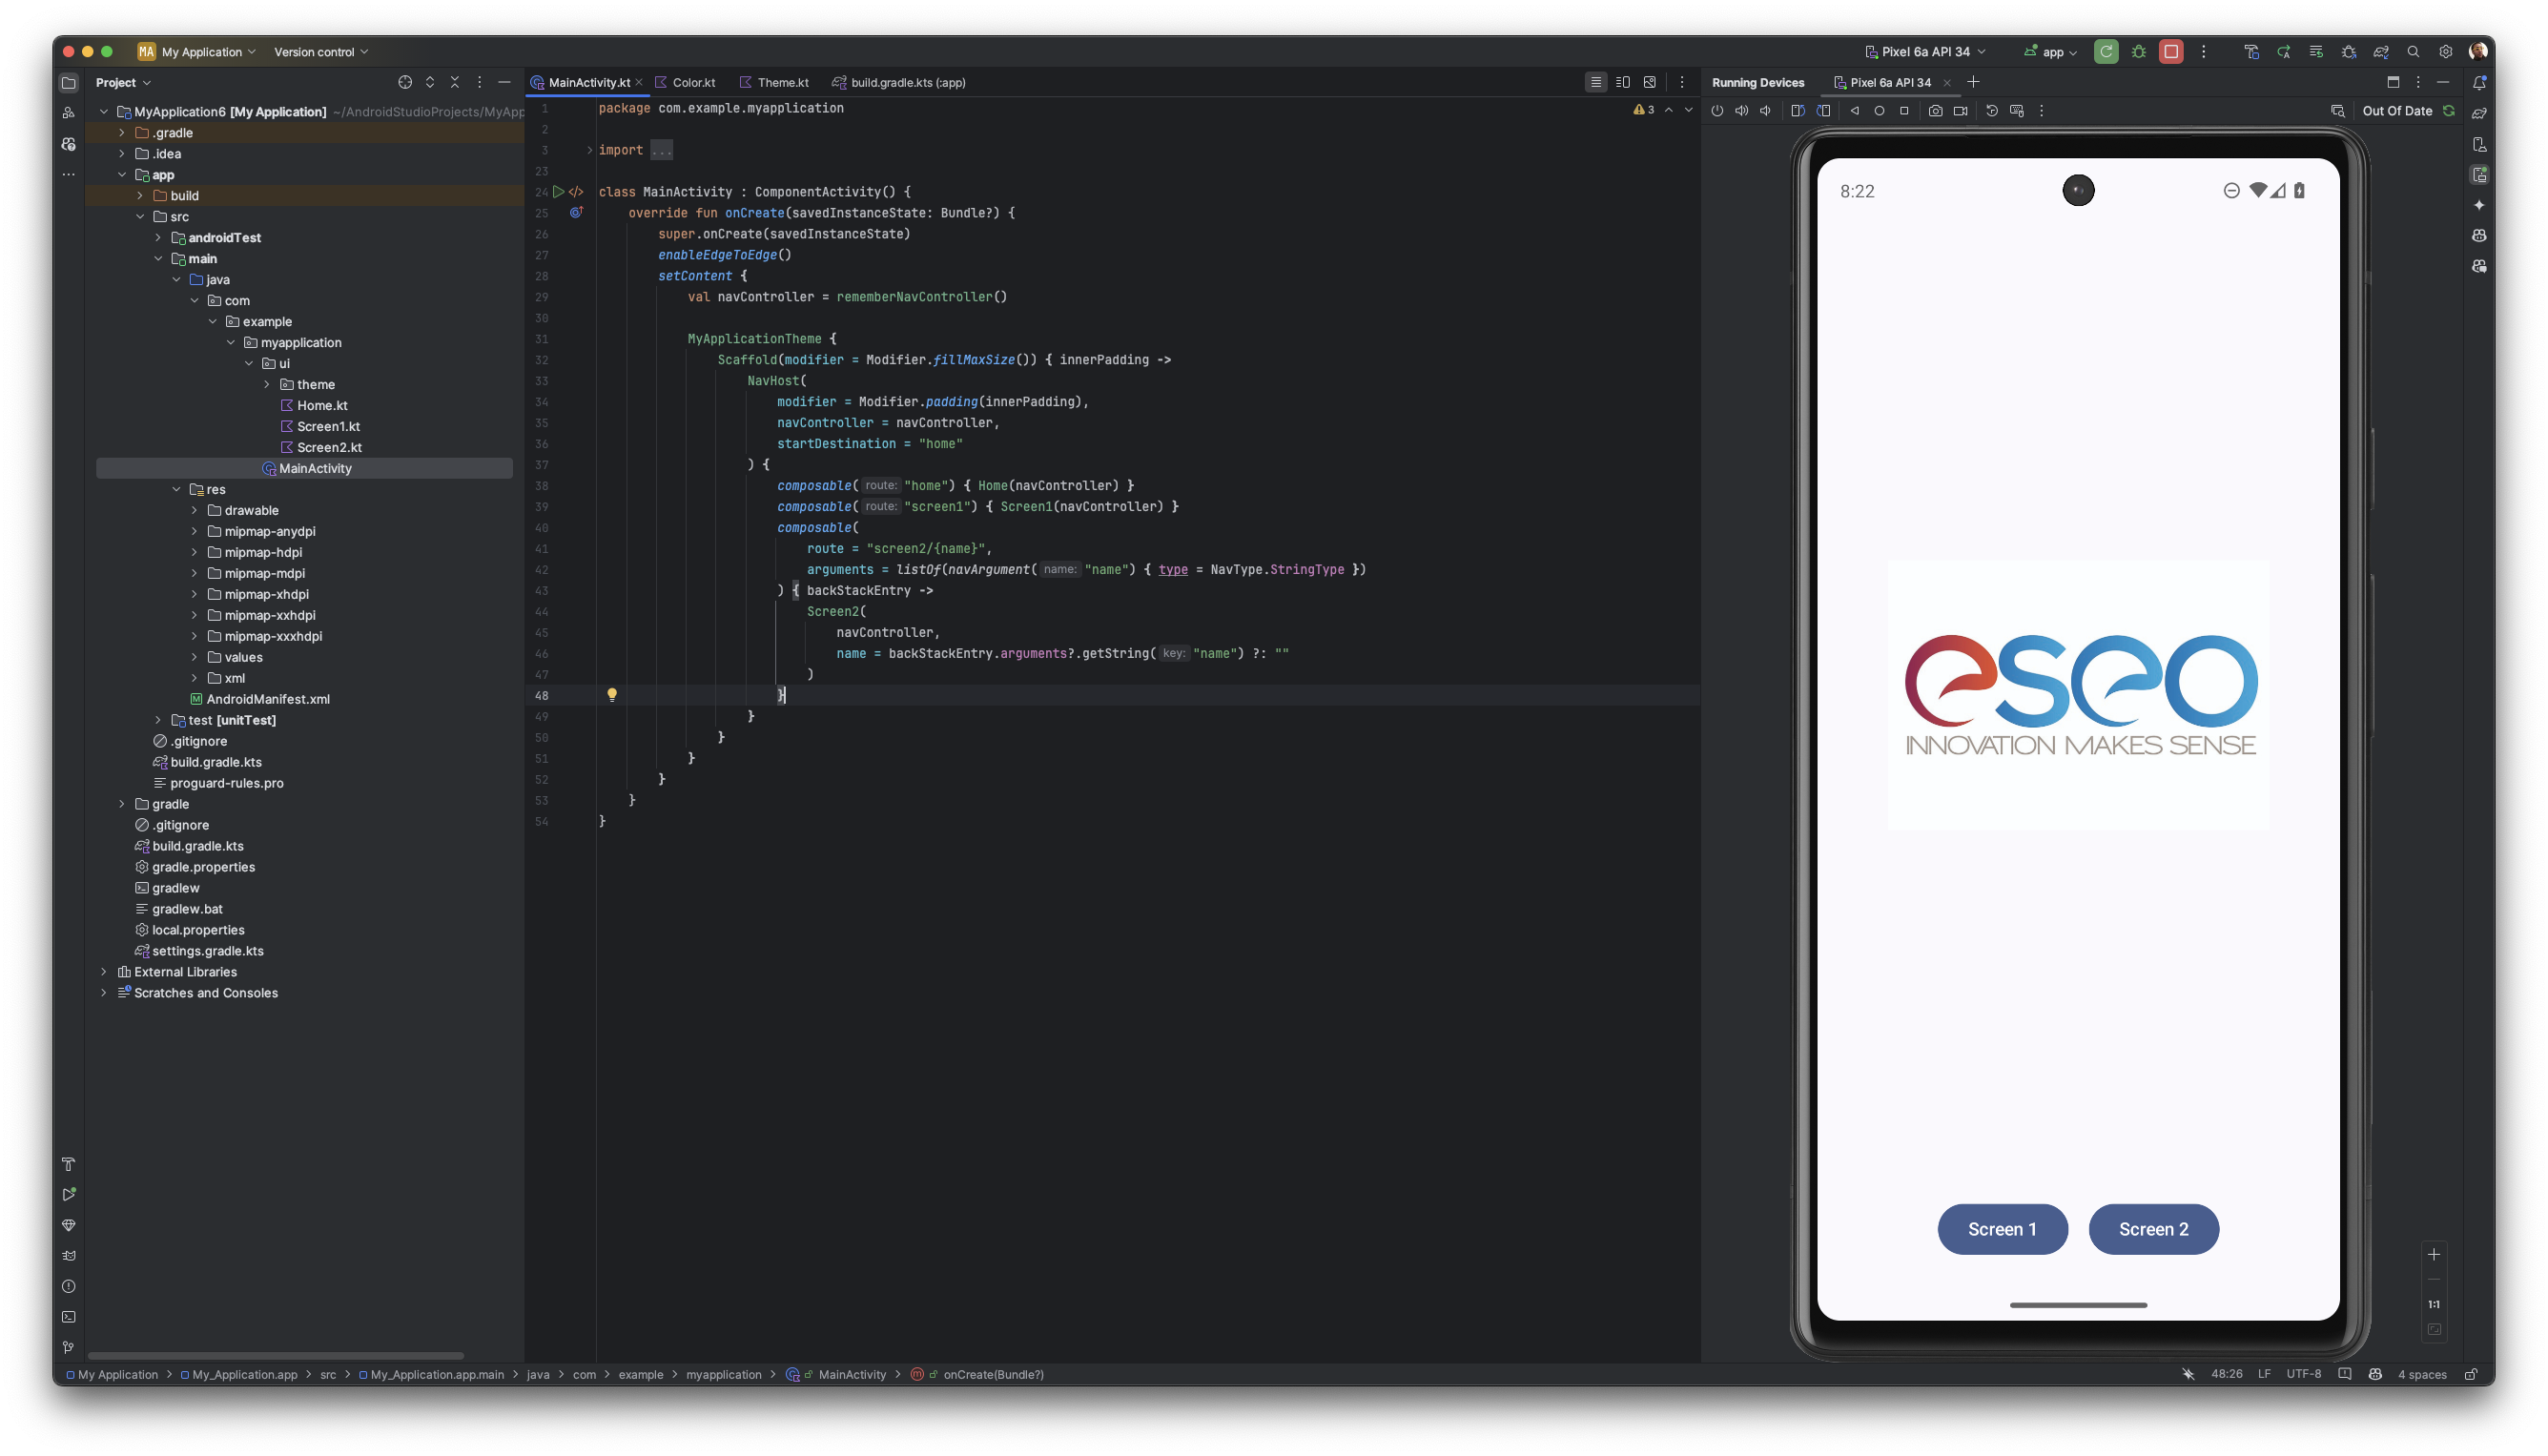Viewport: 2548px width, 1456px height.
Task: Click emulator Back triangle button
Action: coord(1855,111)
